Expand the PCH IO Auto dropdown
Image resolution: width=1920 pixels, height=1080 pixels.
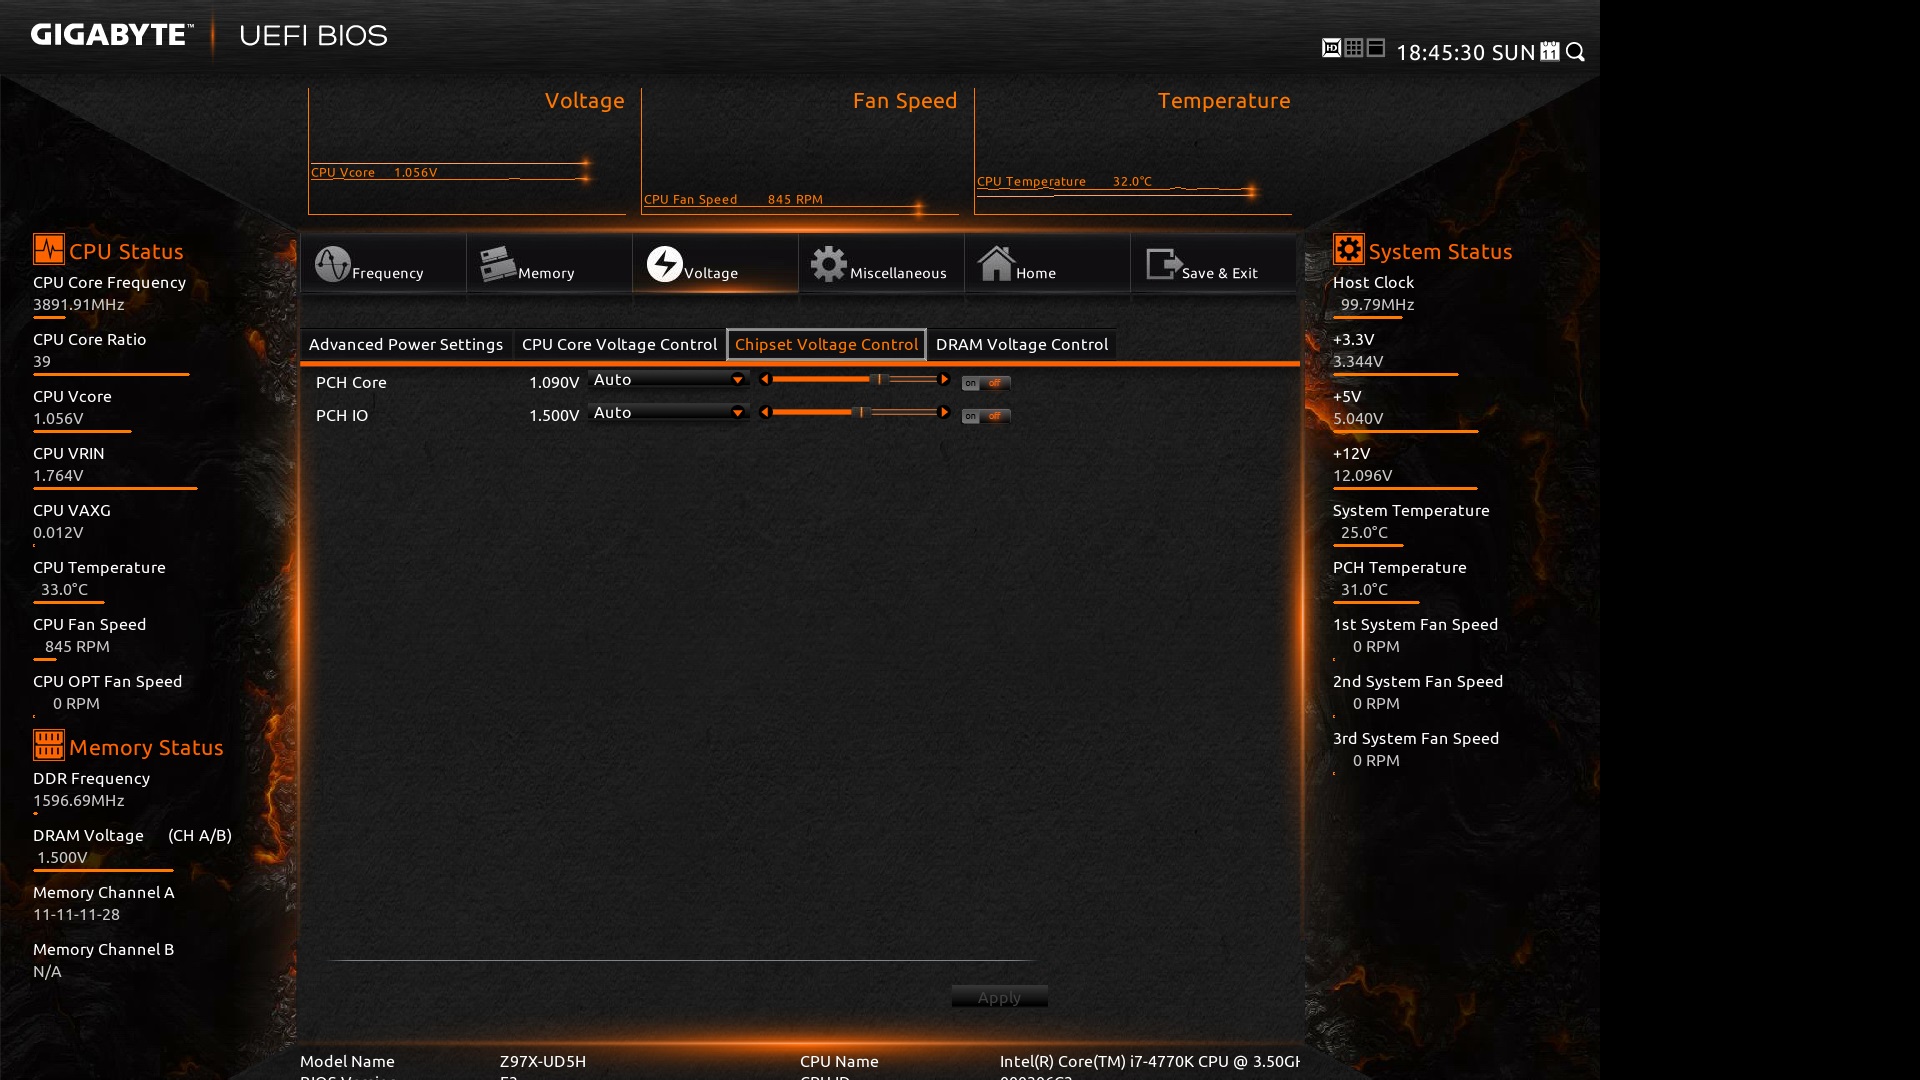point(737,412)
